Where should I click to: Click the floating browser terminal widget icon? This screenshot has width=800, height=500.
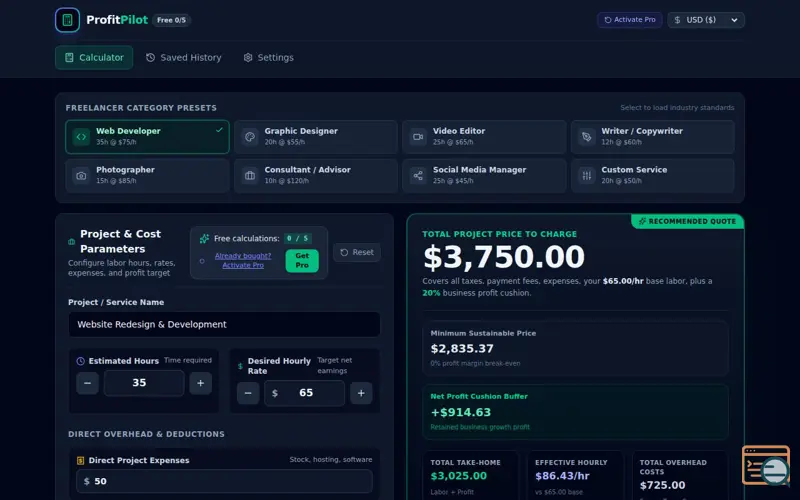coord(766,465)
